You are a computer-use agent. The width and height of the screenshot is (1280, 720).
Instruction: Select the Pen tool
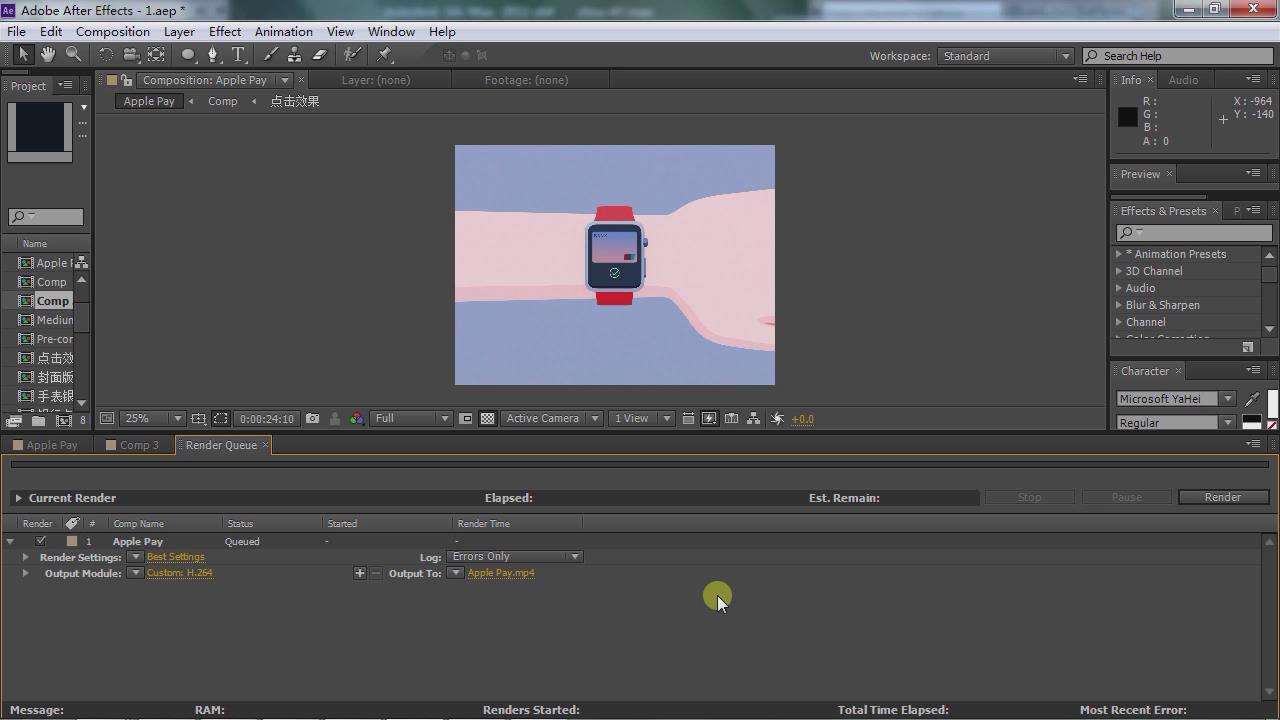[212, 55]
